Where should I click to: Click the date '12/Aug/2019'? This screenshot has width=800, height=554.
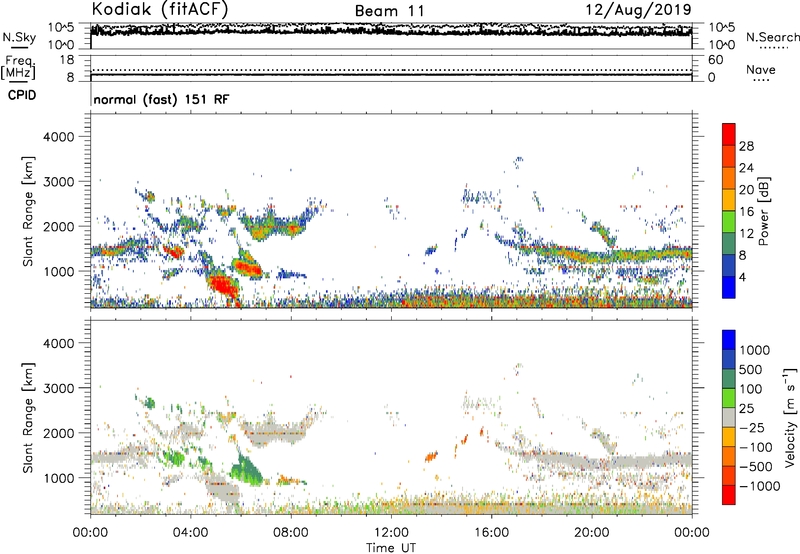(x=638, y=10)
